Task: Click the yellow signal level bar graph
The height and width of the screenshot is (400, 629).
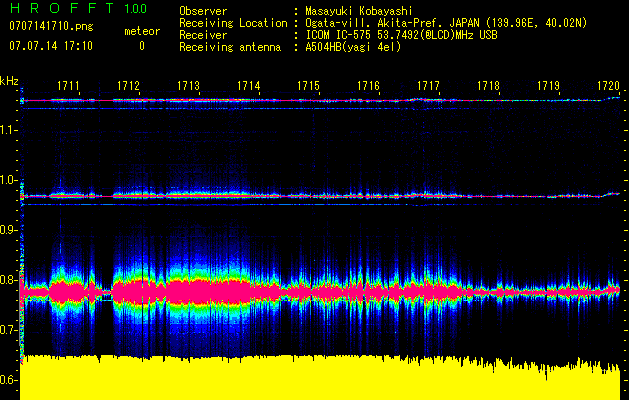Action: [320, 380]
